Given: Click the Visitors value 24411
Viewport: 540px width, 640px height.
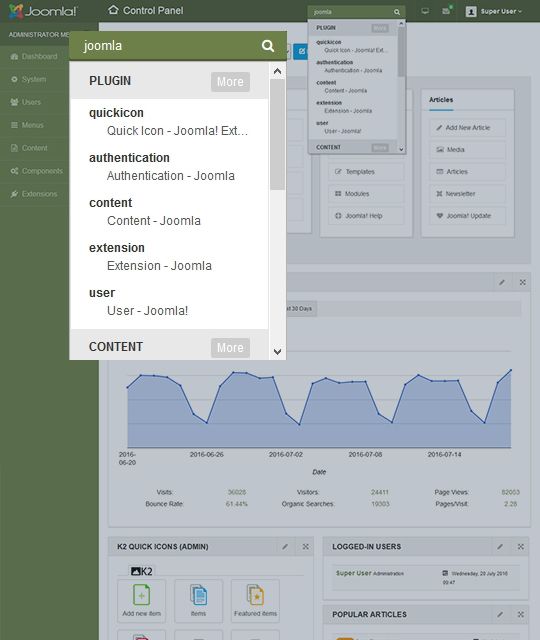Looking at the screenshot, I should coord(380,492).
